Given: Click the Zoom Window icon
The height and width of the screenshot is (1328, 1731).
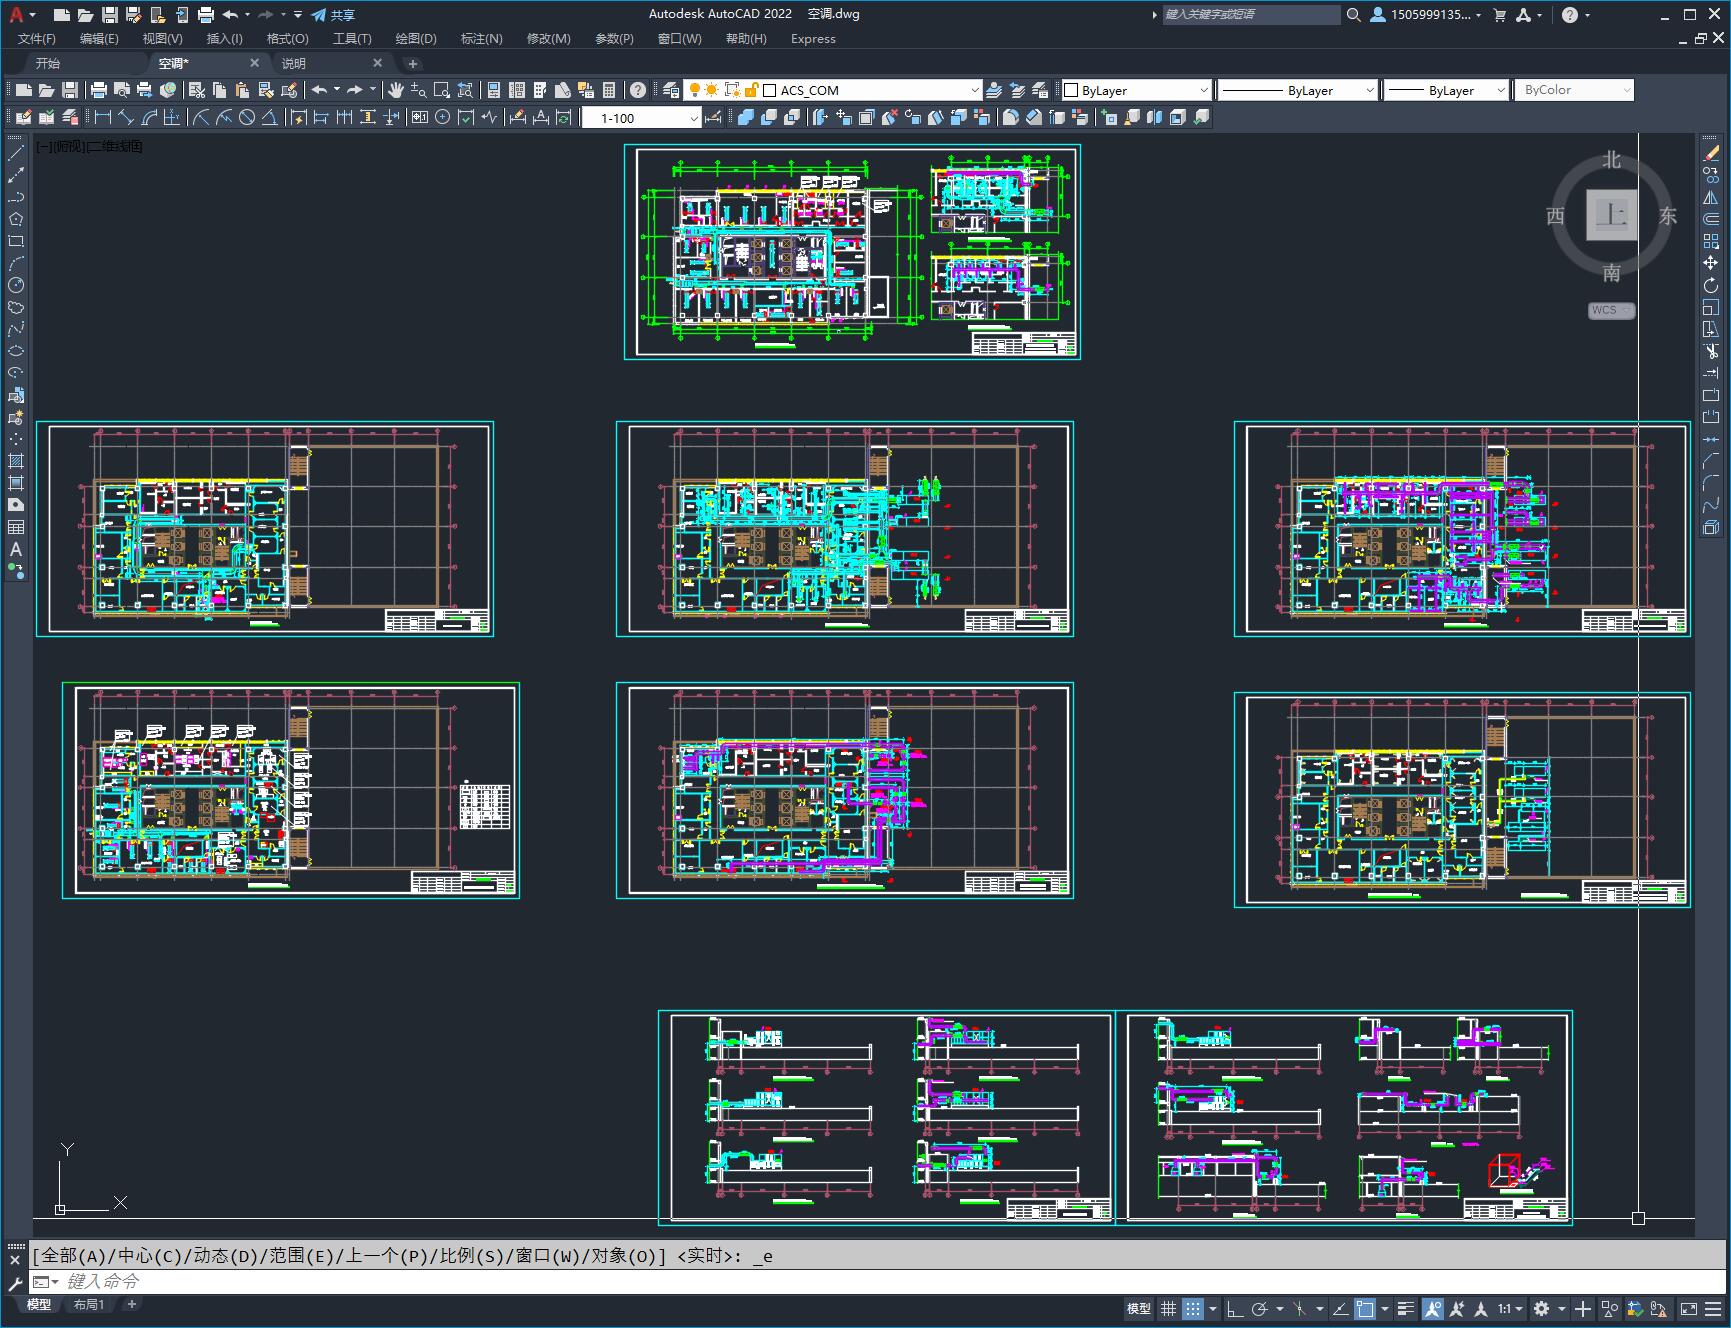Looking at the screenshot, I should point(442,90).
